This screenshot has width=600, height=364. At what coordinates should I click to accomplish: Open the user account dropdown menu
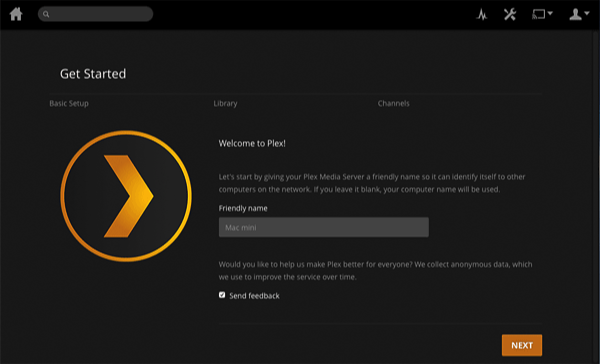coord(579,14)
